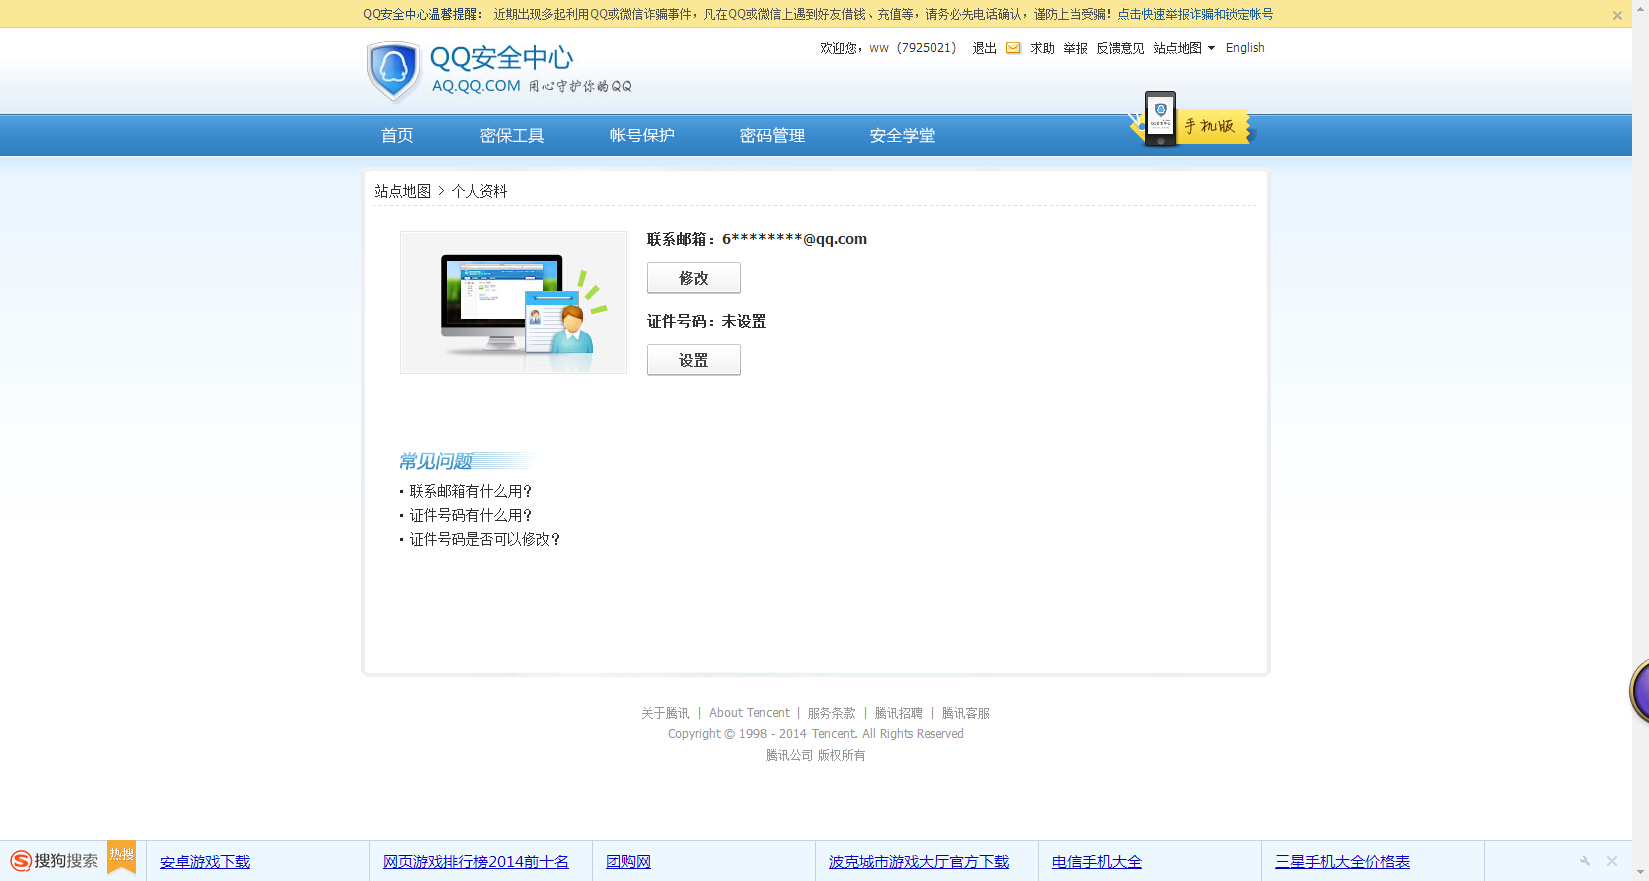Open the 电信手机大全 link
This screenshot has width=1649, height=881.
(1097, 861)
